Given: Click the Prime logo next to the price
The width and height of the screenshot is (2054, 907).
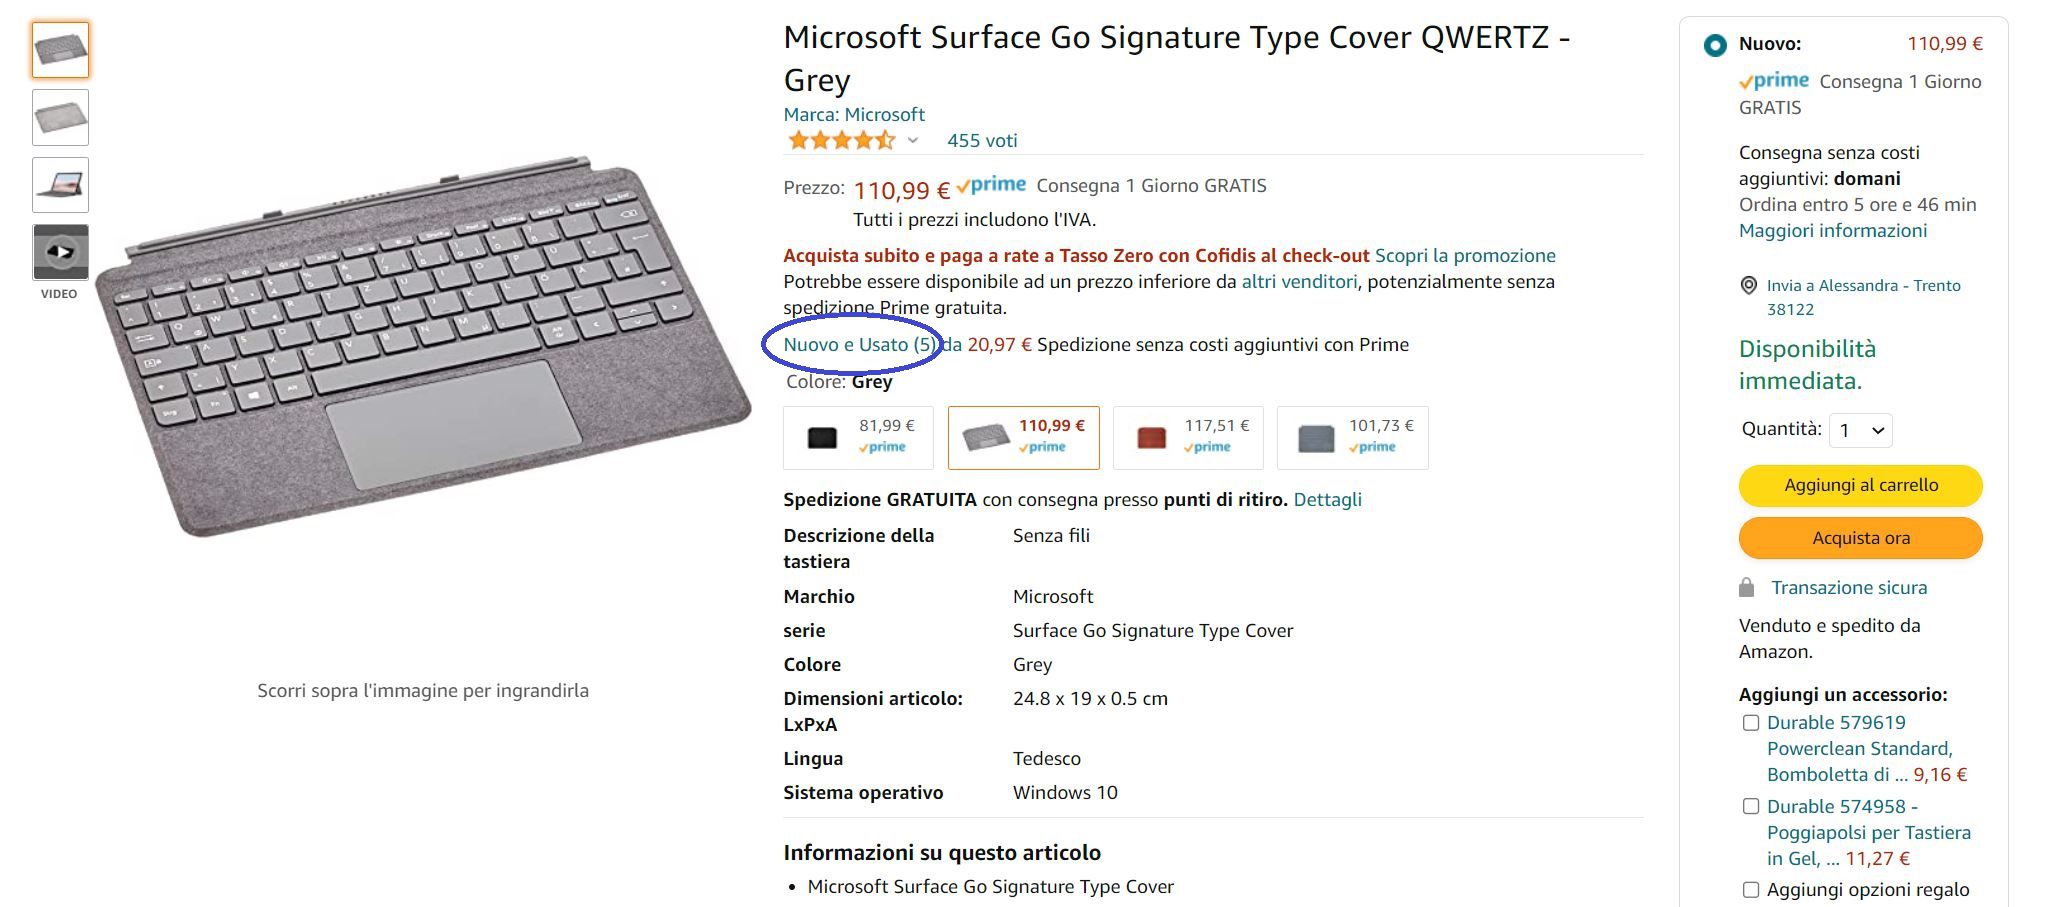Looking at the screenshot, I should [x=993, y=185].
